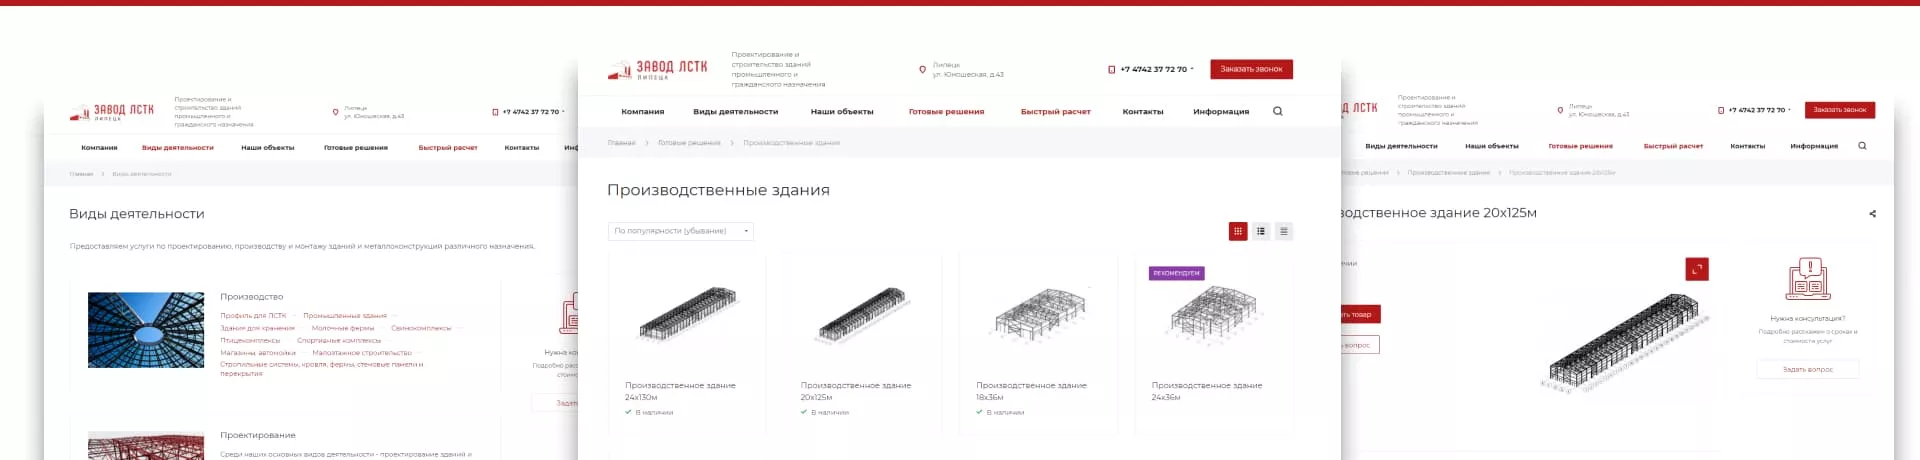Viewport: 1920px width, 460px height.
Task: Open Виды деятельности menu in right page
Action: coord(1401,146)
